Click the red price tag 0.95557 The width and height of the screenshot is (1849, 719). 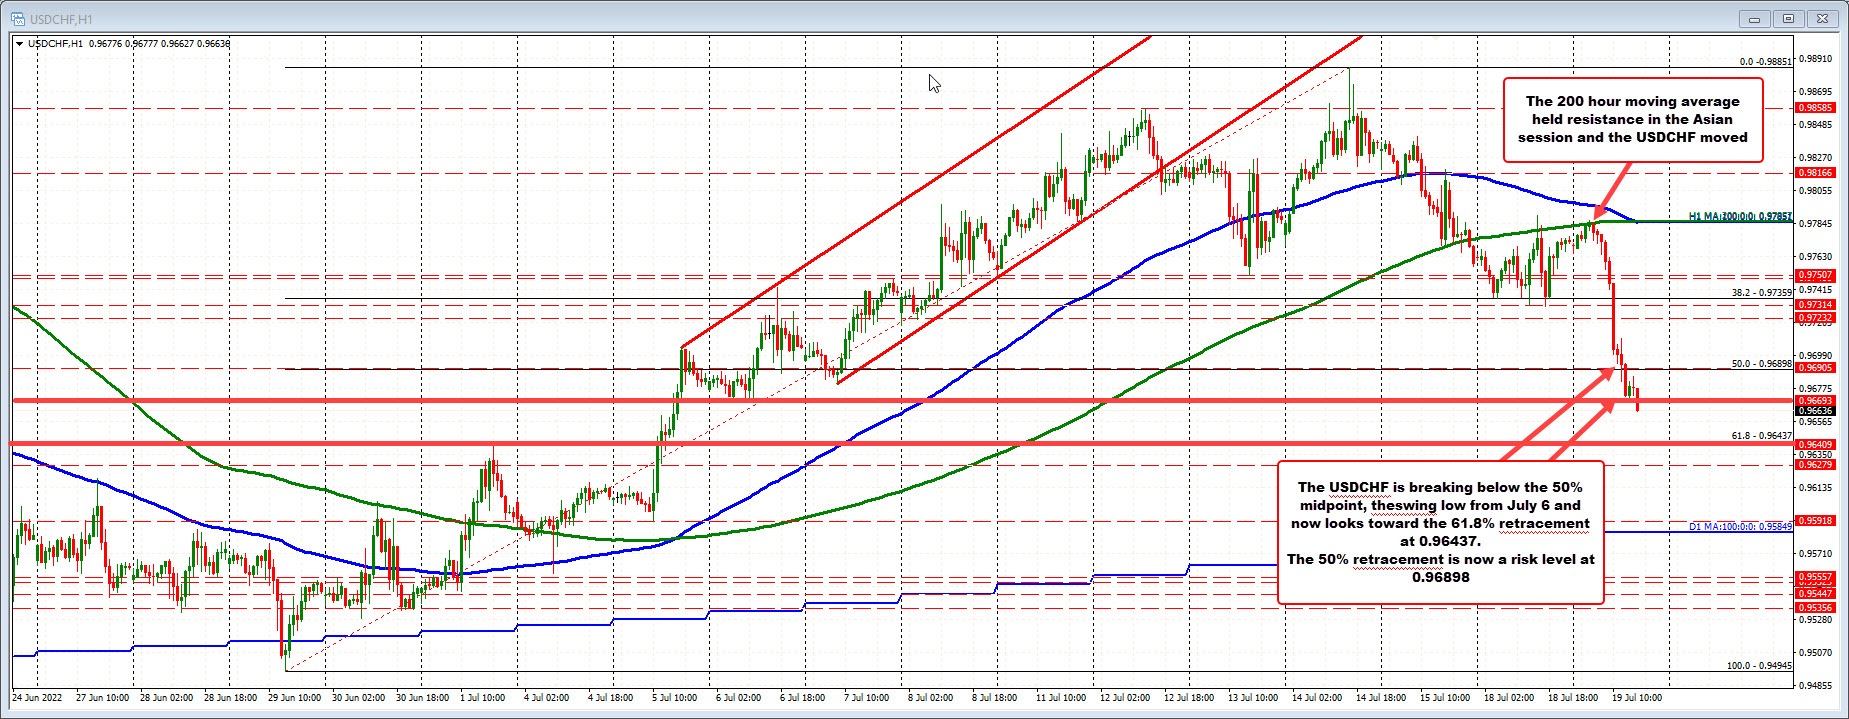pos(1816,577)
